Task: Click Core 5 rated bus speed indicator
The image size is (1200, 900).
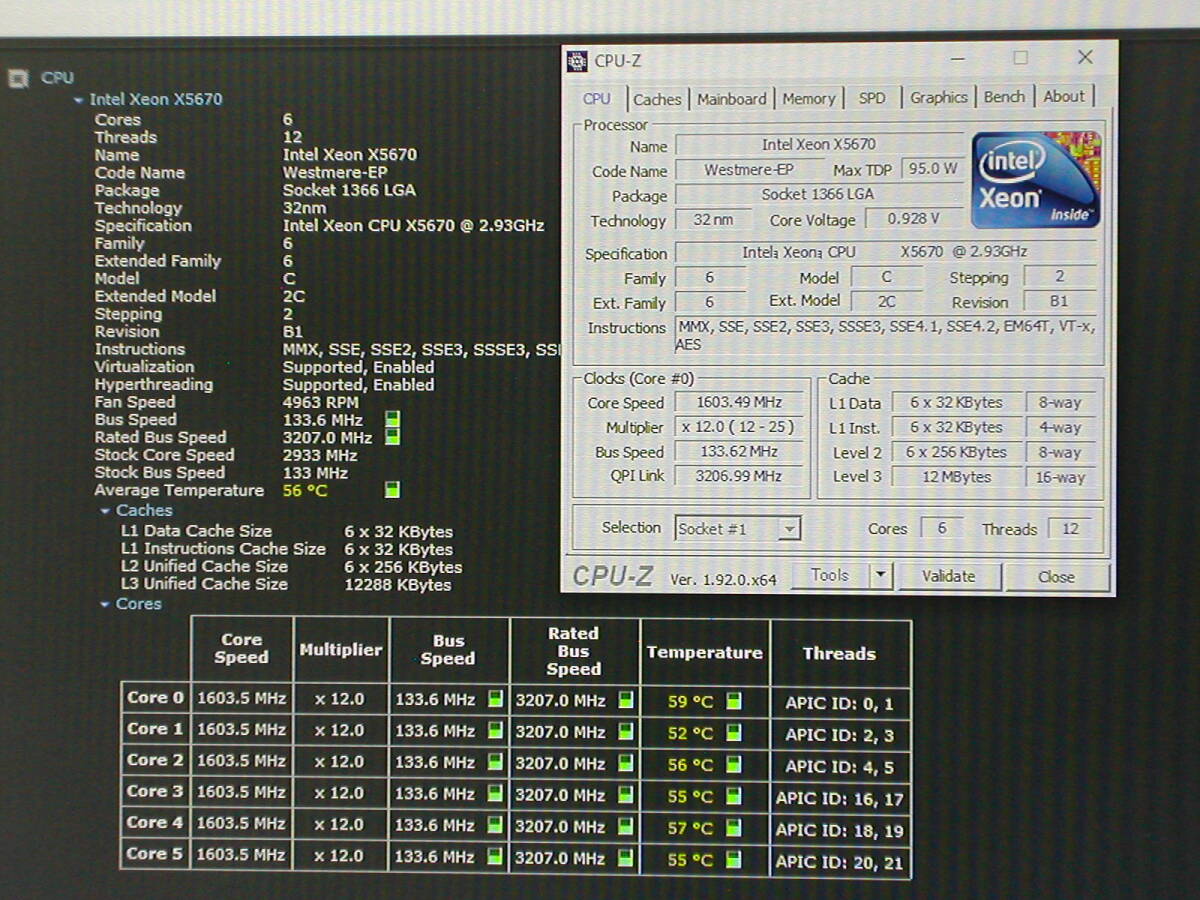Action: tap(626, 858)
